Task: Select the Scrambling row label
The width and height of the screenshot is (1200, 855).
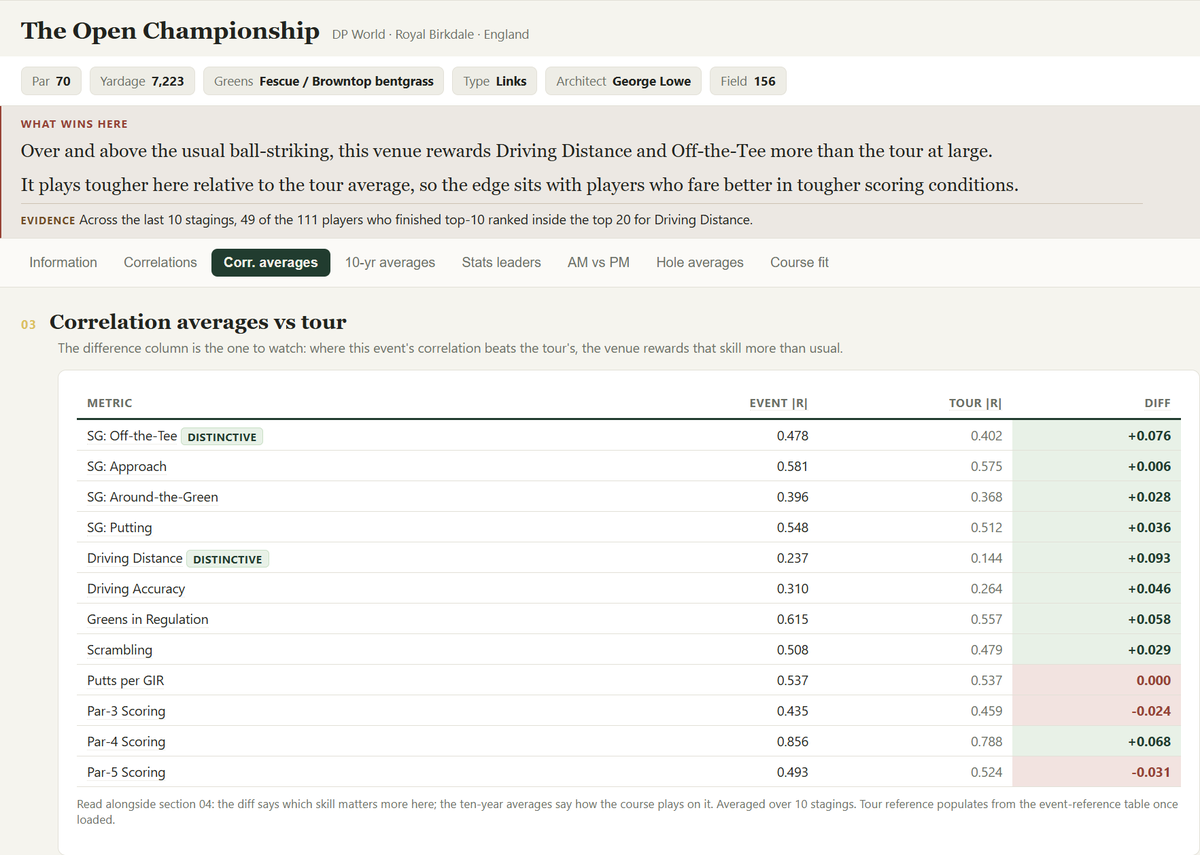Action: pos(120,650)
